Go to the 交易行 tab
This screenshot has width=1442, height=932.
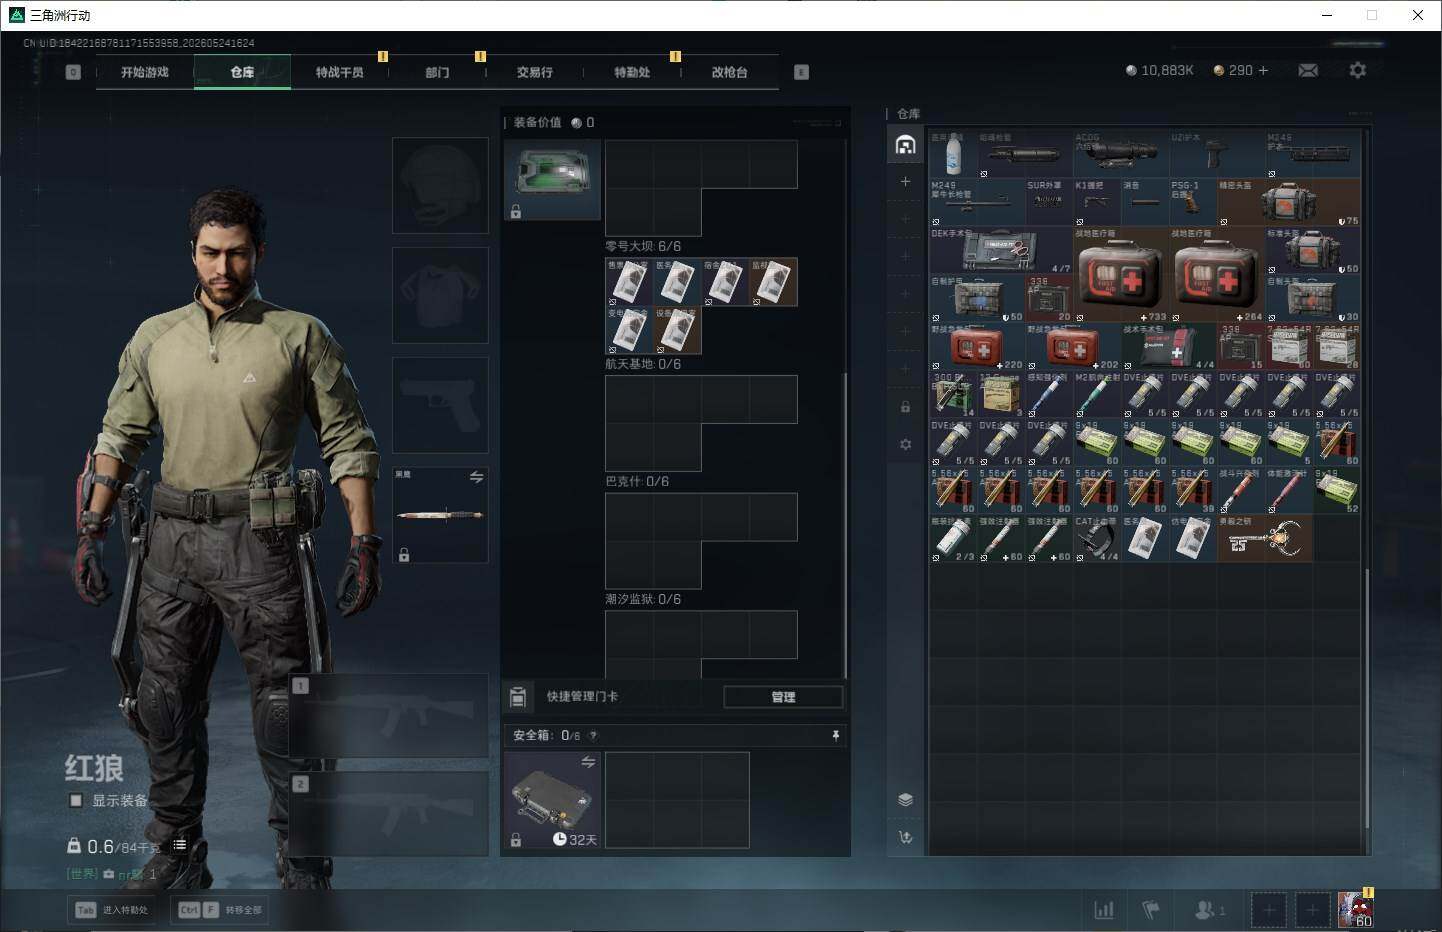tap(534, 72)
